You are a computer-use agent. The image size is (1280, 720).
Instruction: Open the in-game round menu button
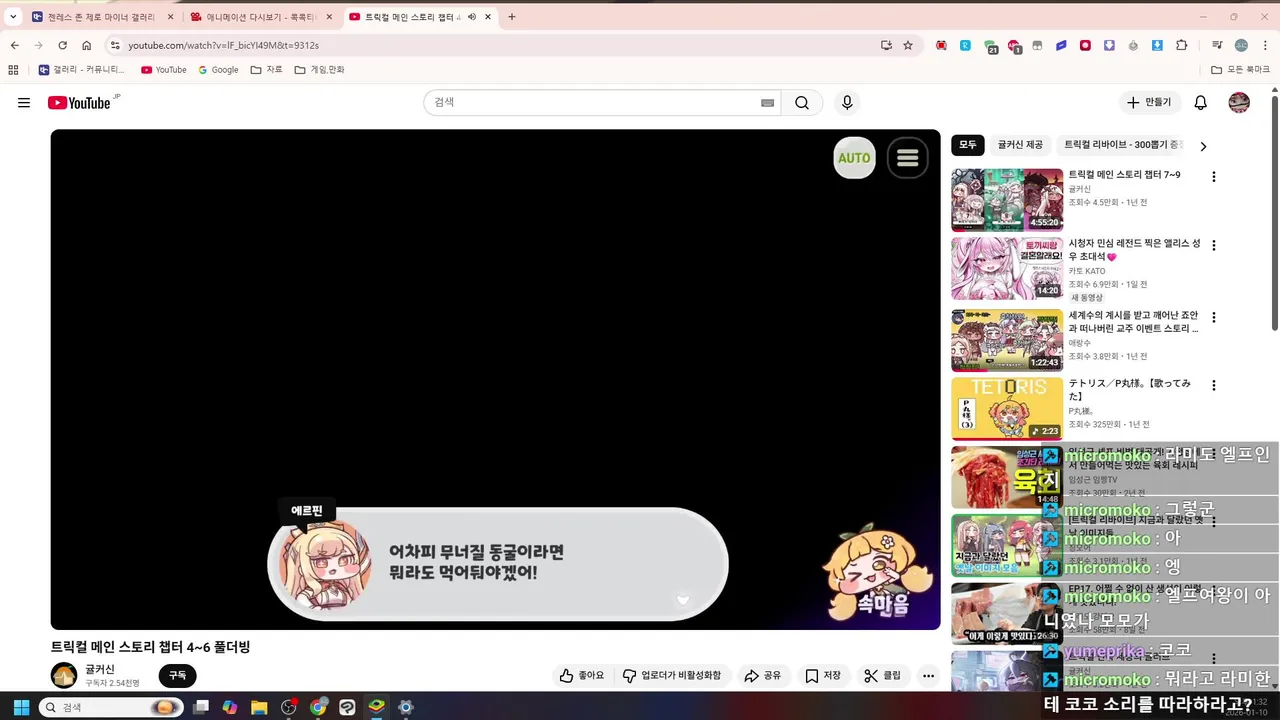click(x=907, y=158)
